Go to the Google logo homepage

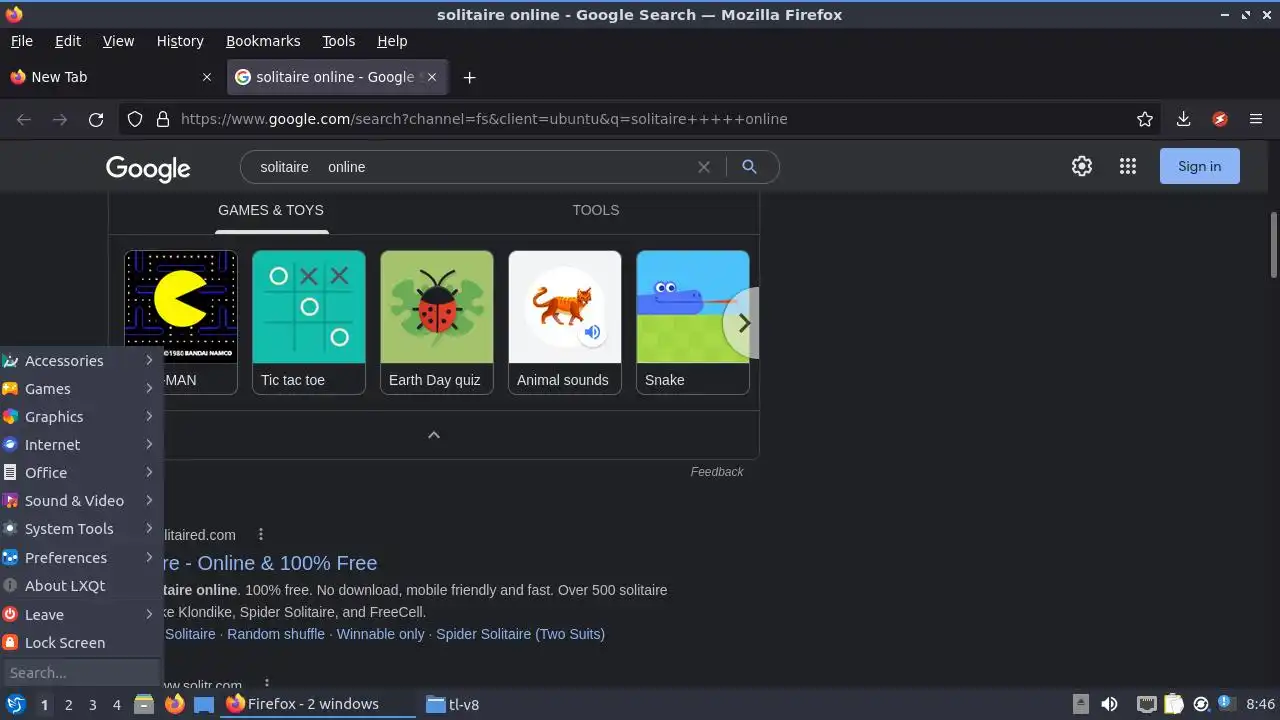148,168
